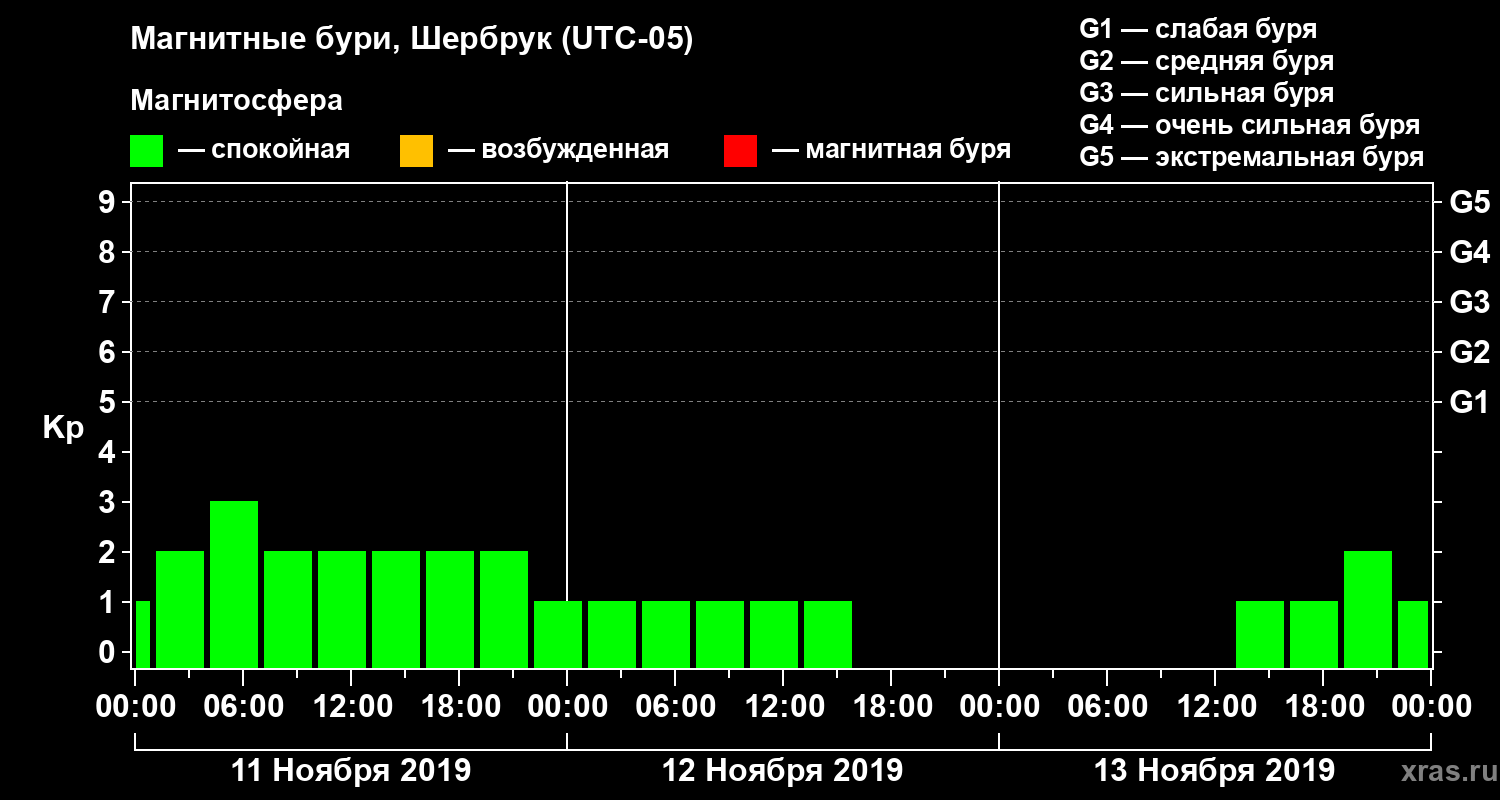The height and width of the screenshot is (800, 1500).
Task: Click the green calm magnetosphere legend swatch
Action: point(147,151)
